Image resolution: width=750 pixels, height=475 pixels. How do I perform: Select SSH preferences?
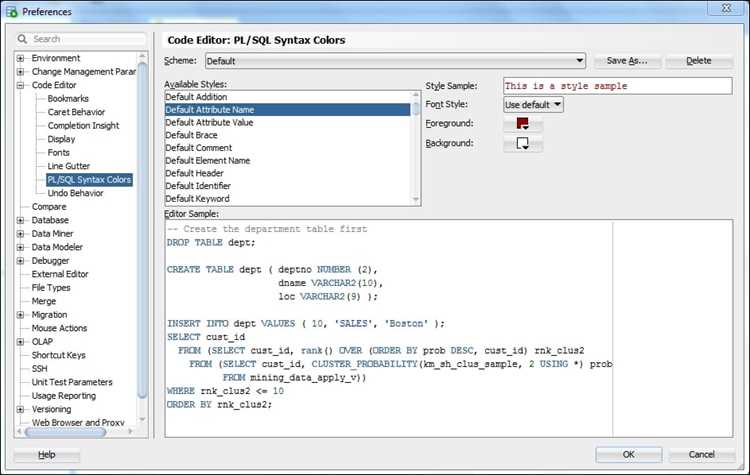coord(39,369)
